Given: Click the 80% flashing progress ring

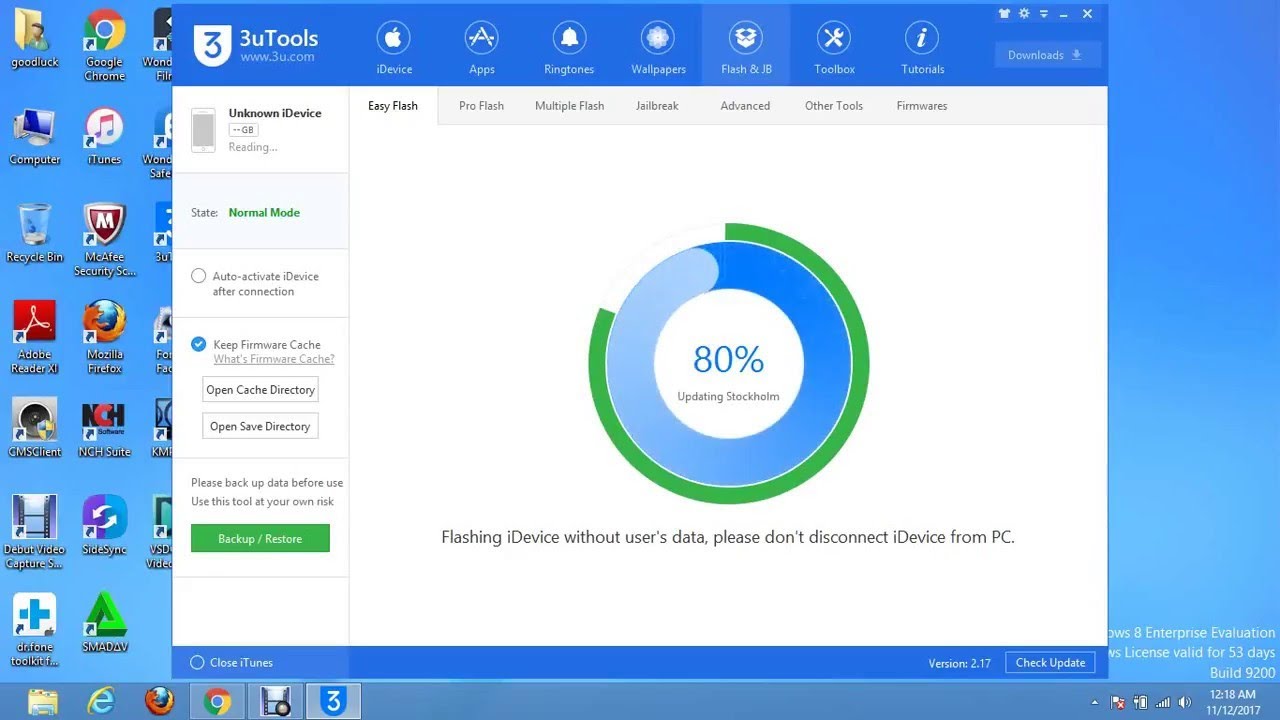Looking at the screenshot, I should tap(728, 364).
